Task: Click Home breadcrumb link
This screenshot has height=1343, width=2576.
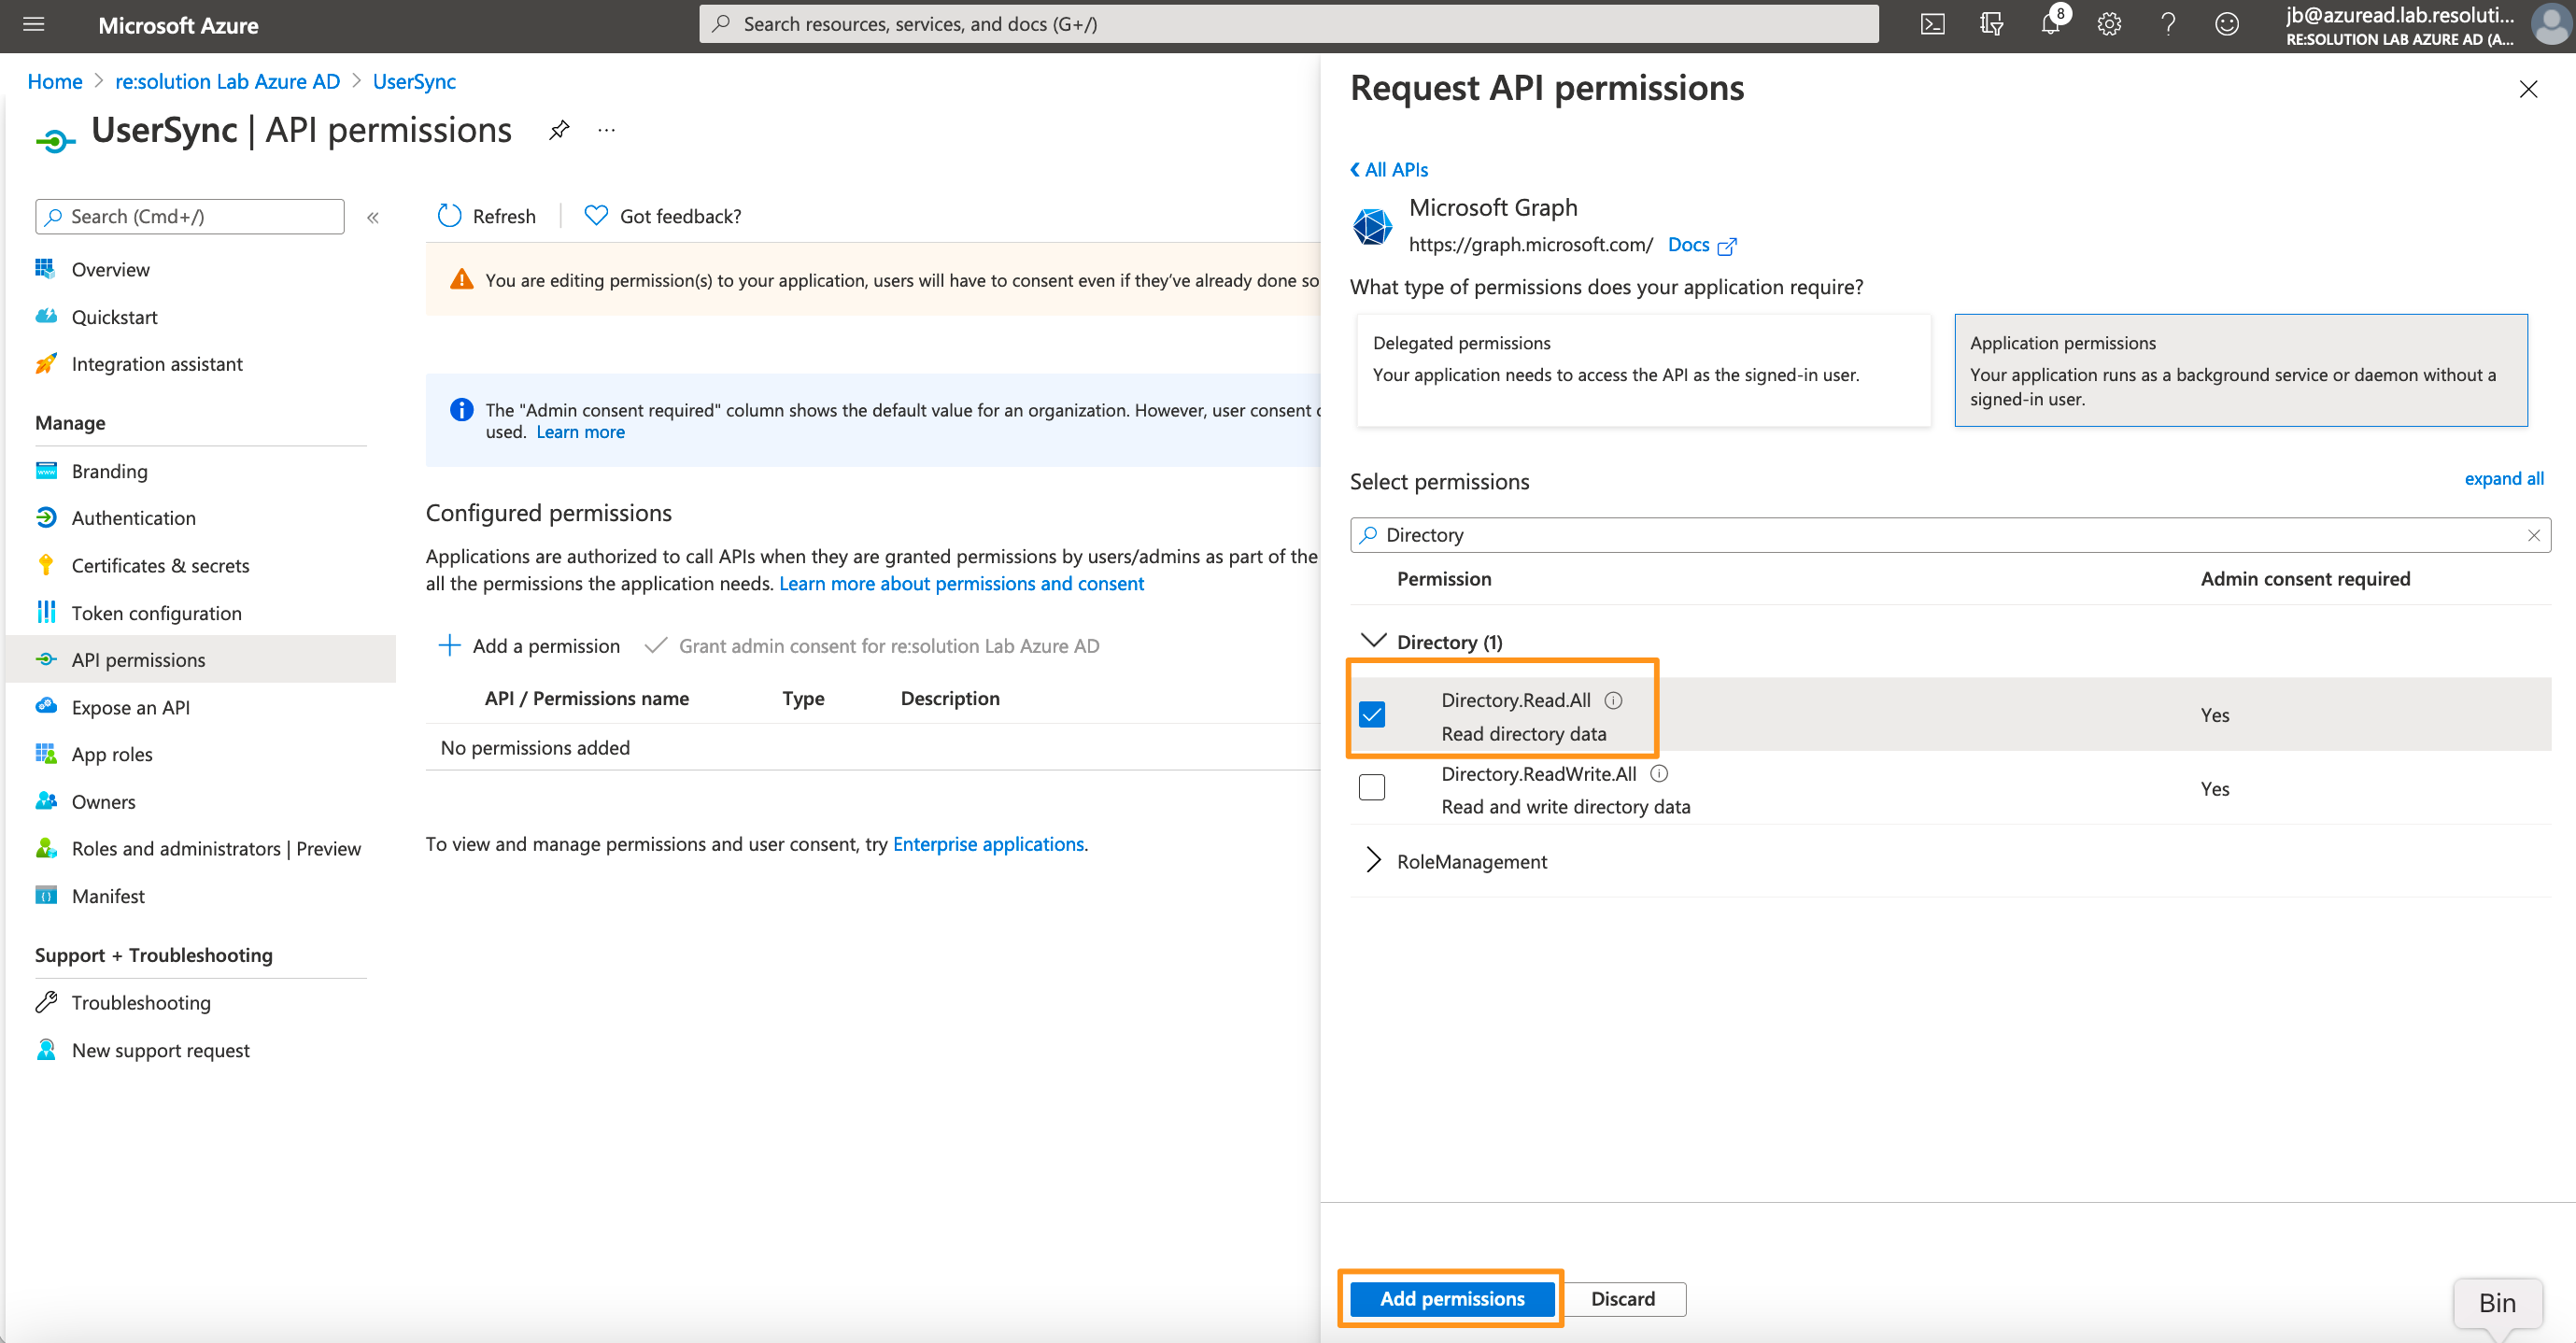Action: click(x=55, y=81)
